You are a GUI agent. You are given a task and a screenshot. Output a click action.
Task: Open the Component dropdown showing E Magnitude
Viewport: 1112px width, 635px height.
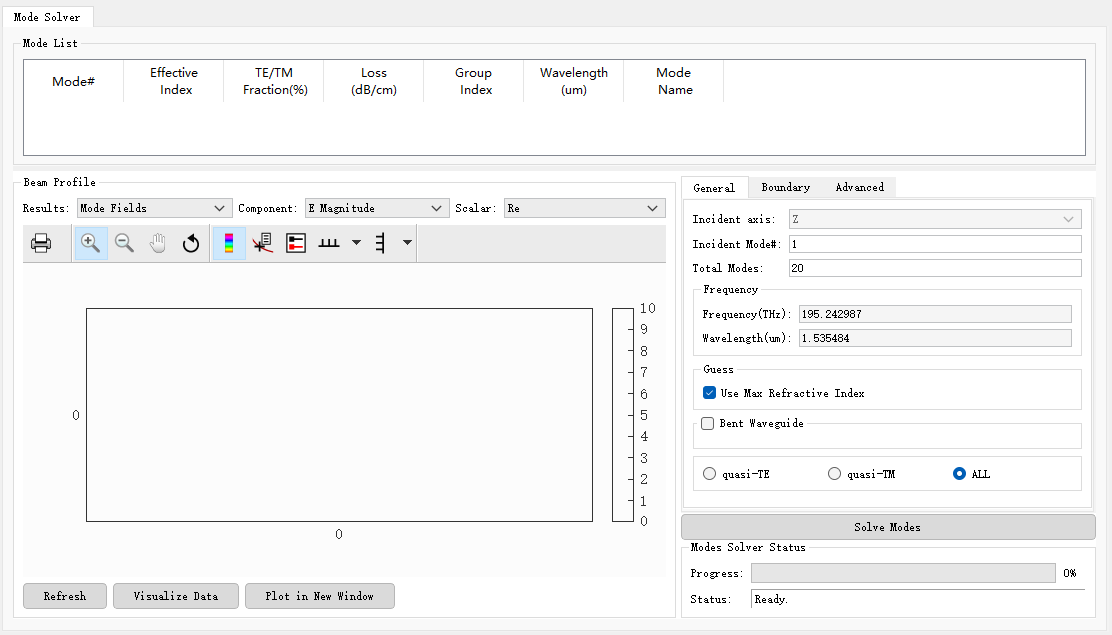click(x=377, y=208)
